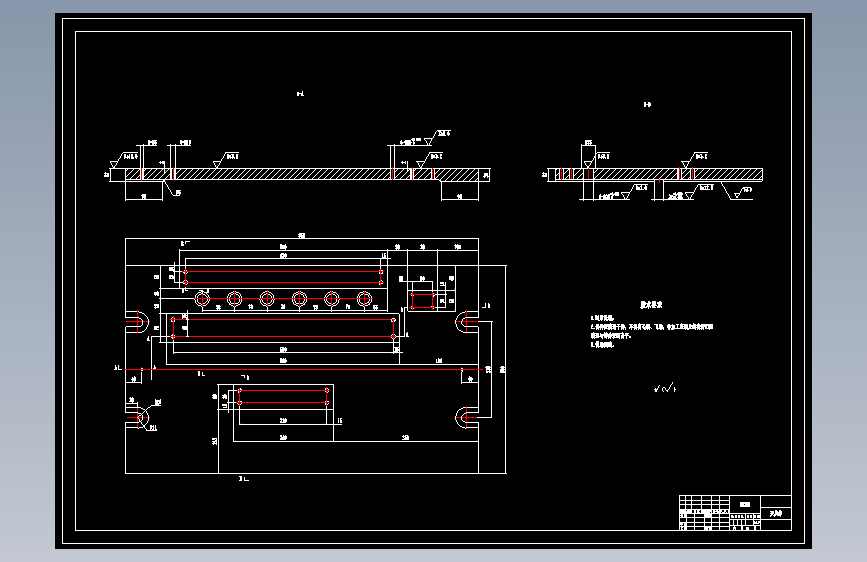Click the technical requirements heading above the notes
Image resolution: width=867 pixels, height=562 pixels.
[651, 305]
